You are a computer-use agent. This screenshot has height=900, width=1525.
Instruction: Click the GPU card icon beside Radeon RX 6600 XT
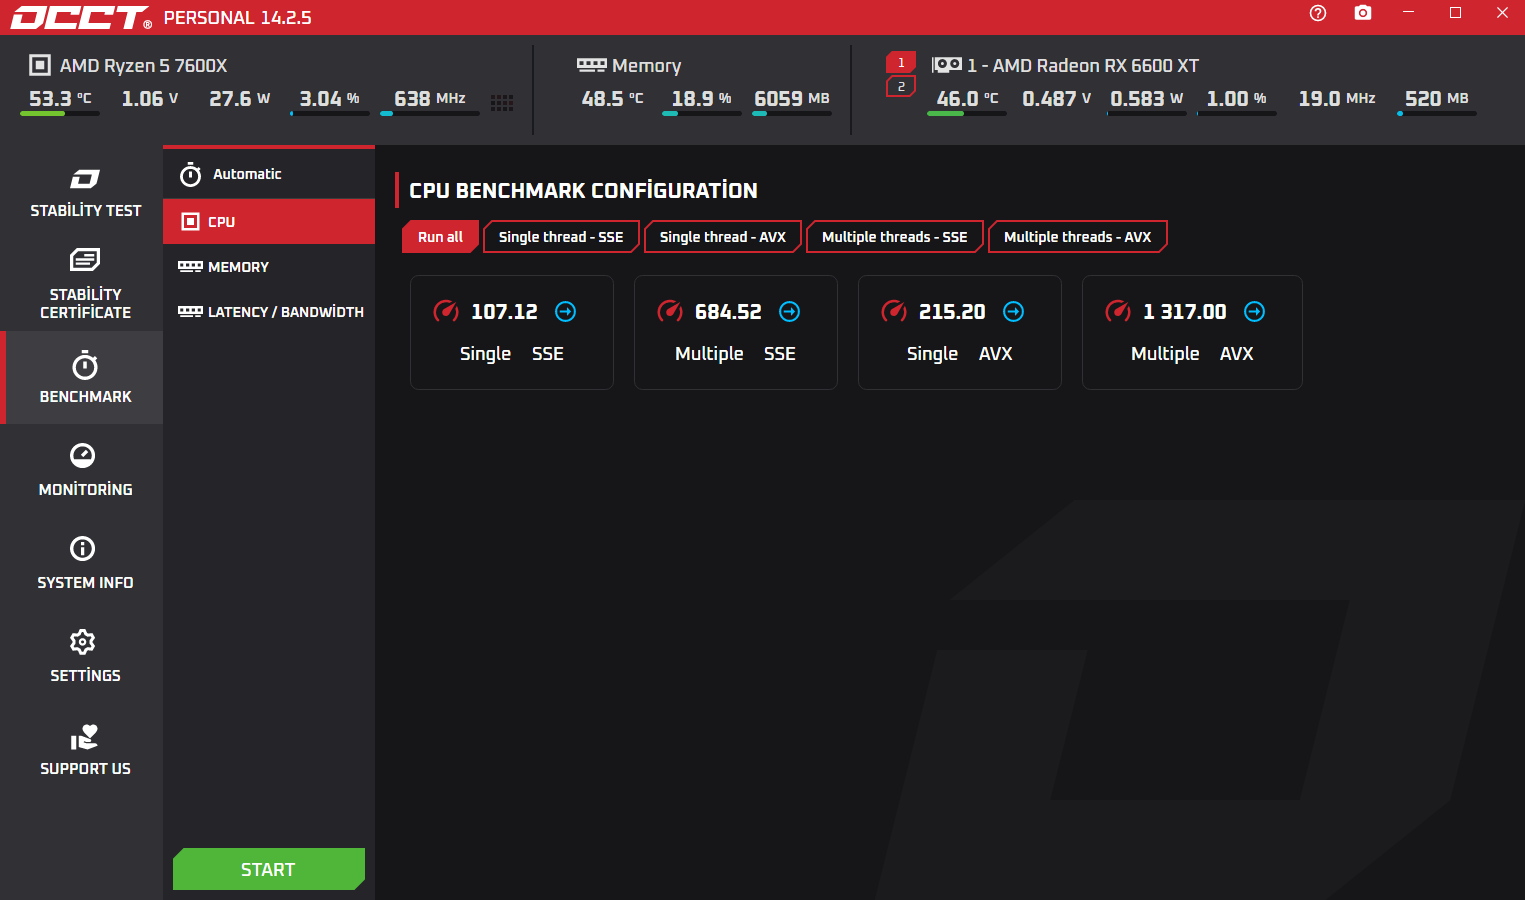[947, 65]
